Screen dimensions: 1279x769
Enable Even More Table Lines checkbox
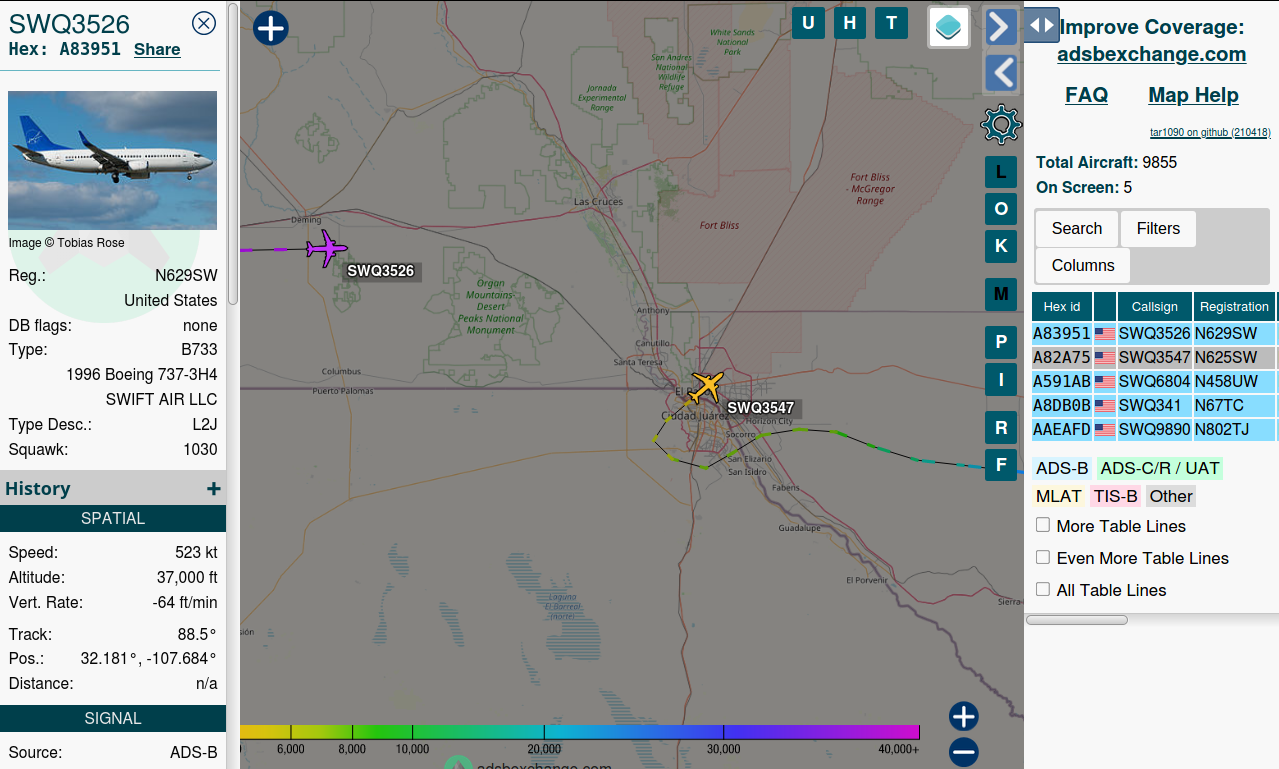[x=1043, y=557]
